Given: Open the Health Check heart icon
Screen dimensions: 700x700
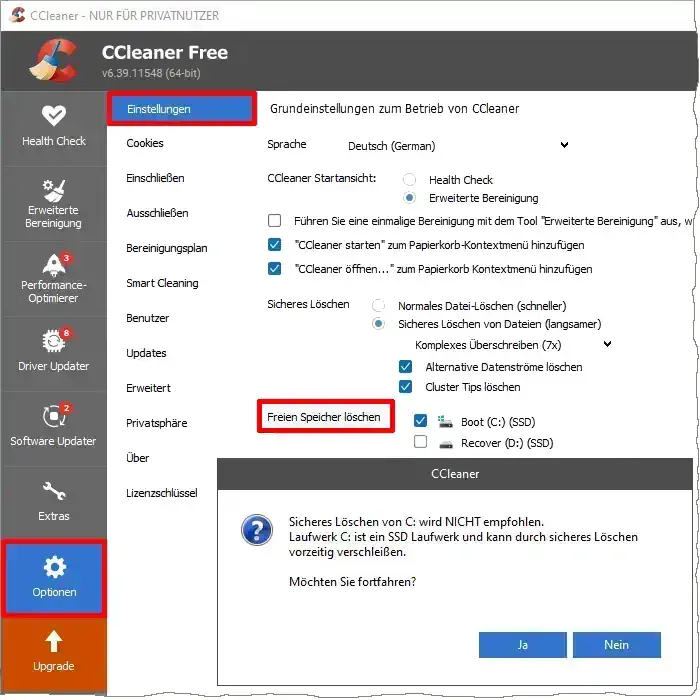Looking at the screenshot, I should 54,116.
